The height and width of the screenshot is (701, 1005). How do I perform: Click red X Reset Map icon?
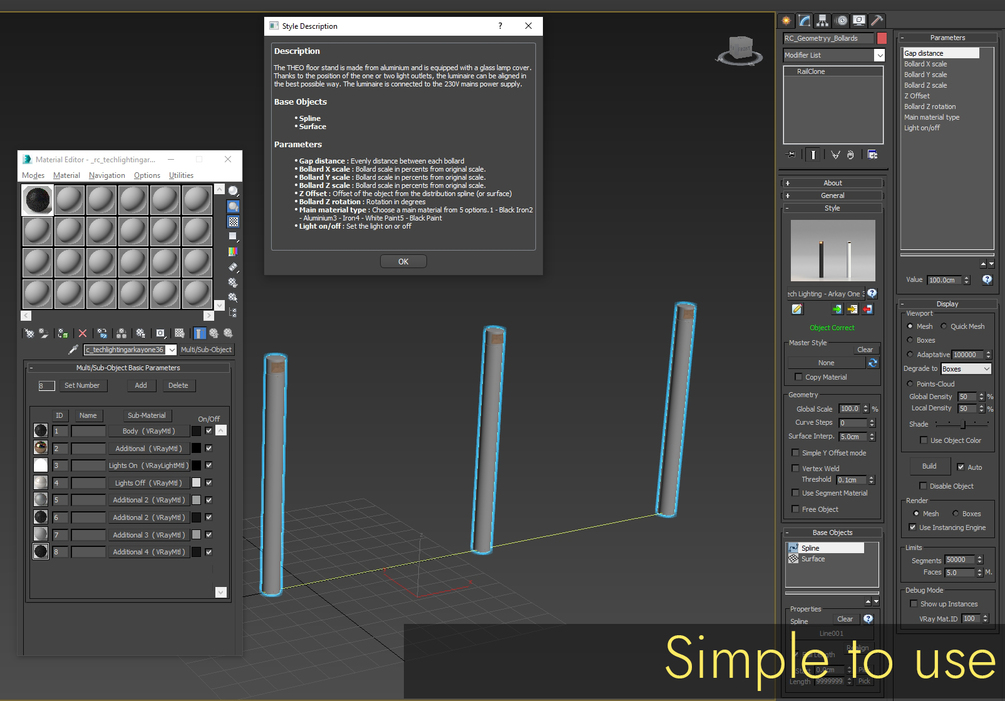point(83,333)
